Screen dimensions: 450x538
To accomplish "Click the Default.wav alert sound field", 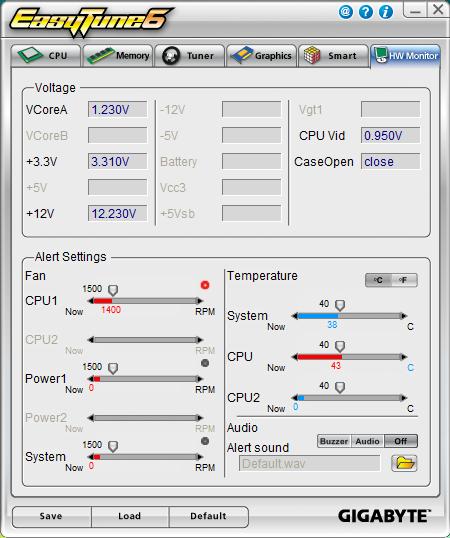I will click(x=309, y=464).
